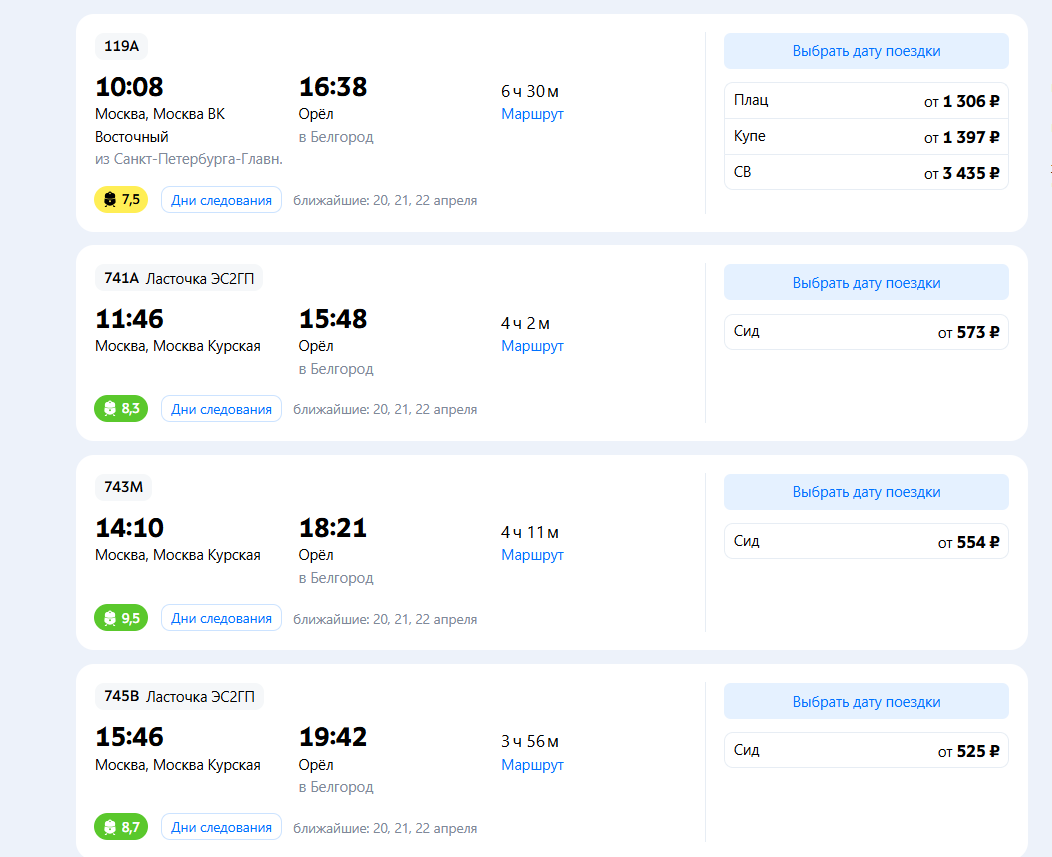Select the Купе fare from 1 397 ₽
This screenshot has height=857, width=1052.
click(866, 137)
